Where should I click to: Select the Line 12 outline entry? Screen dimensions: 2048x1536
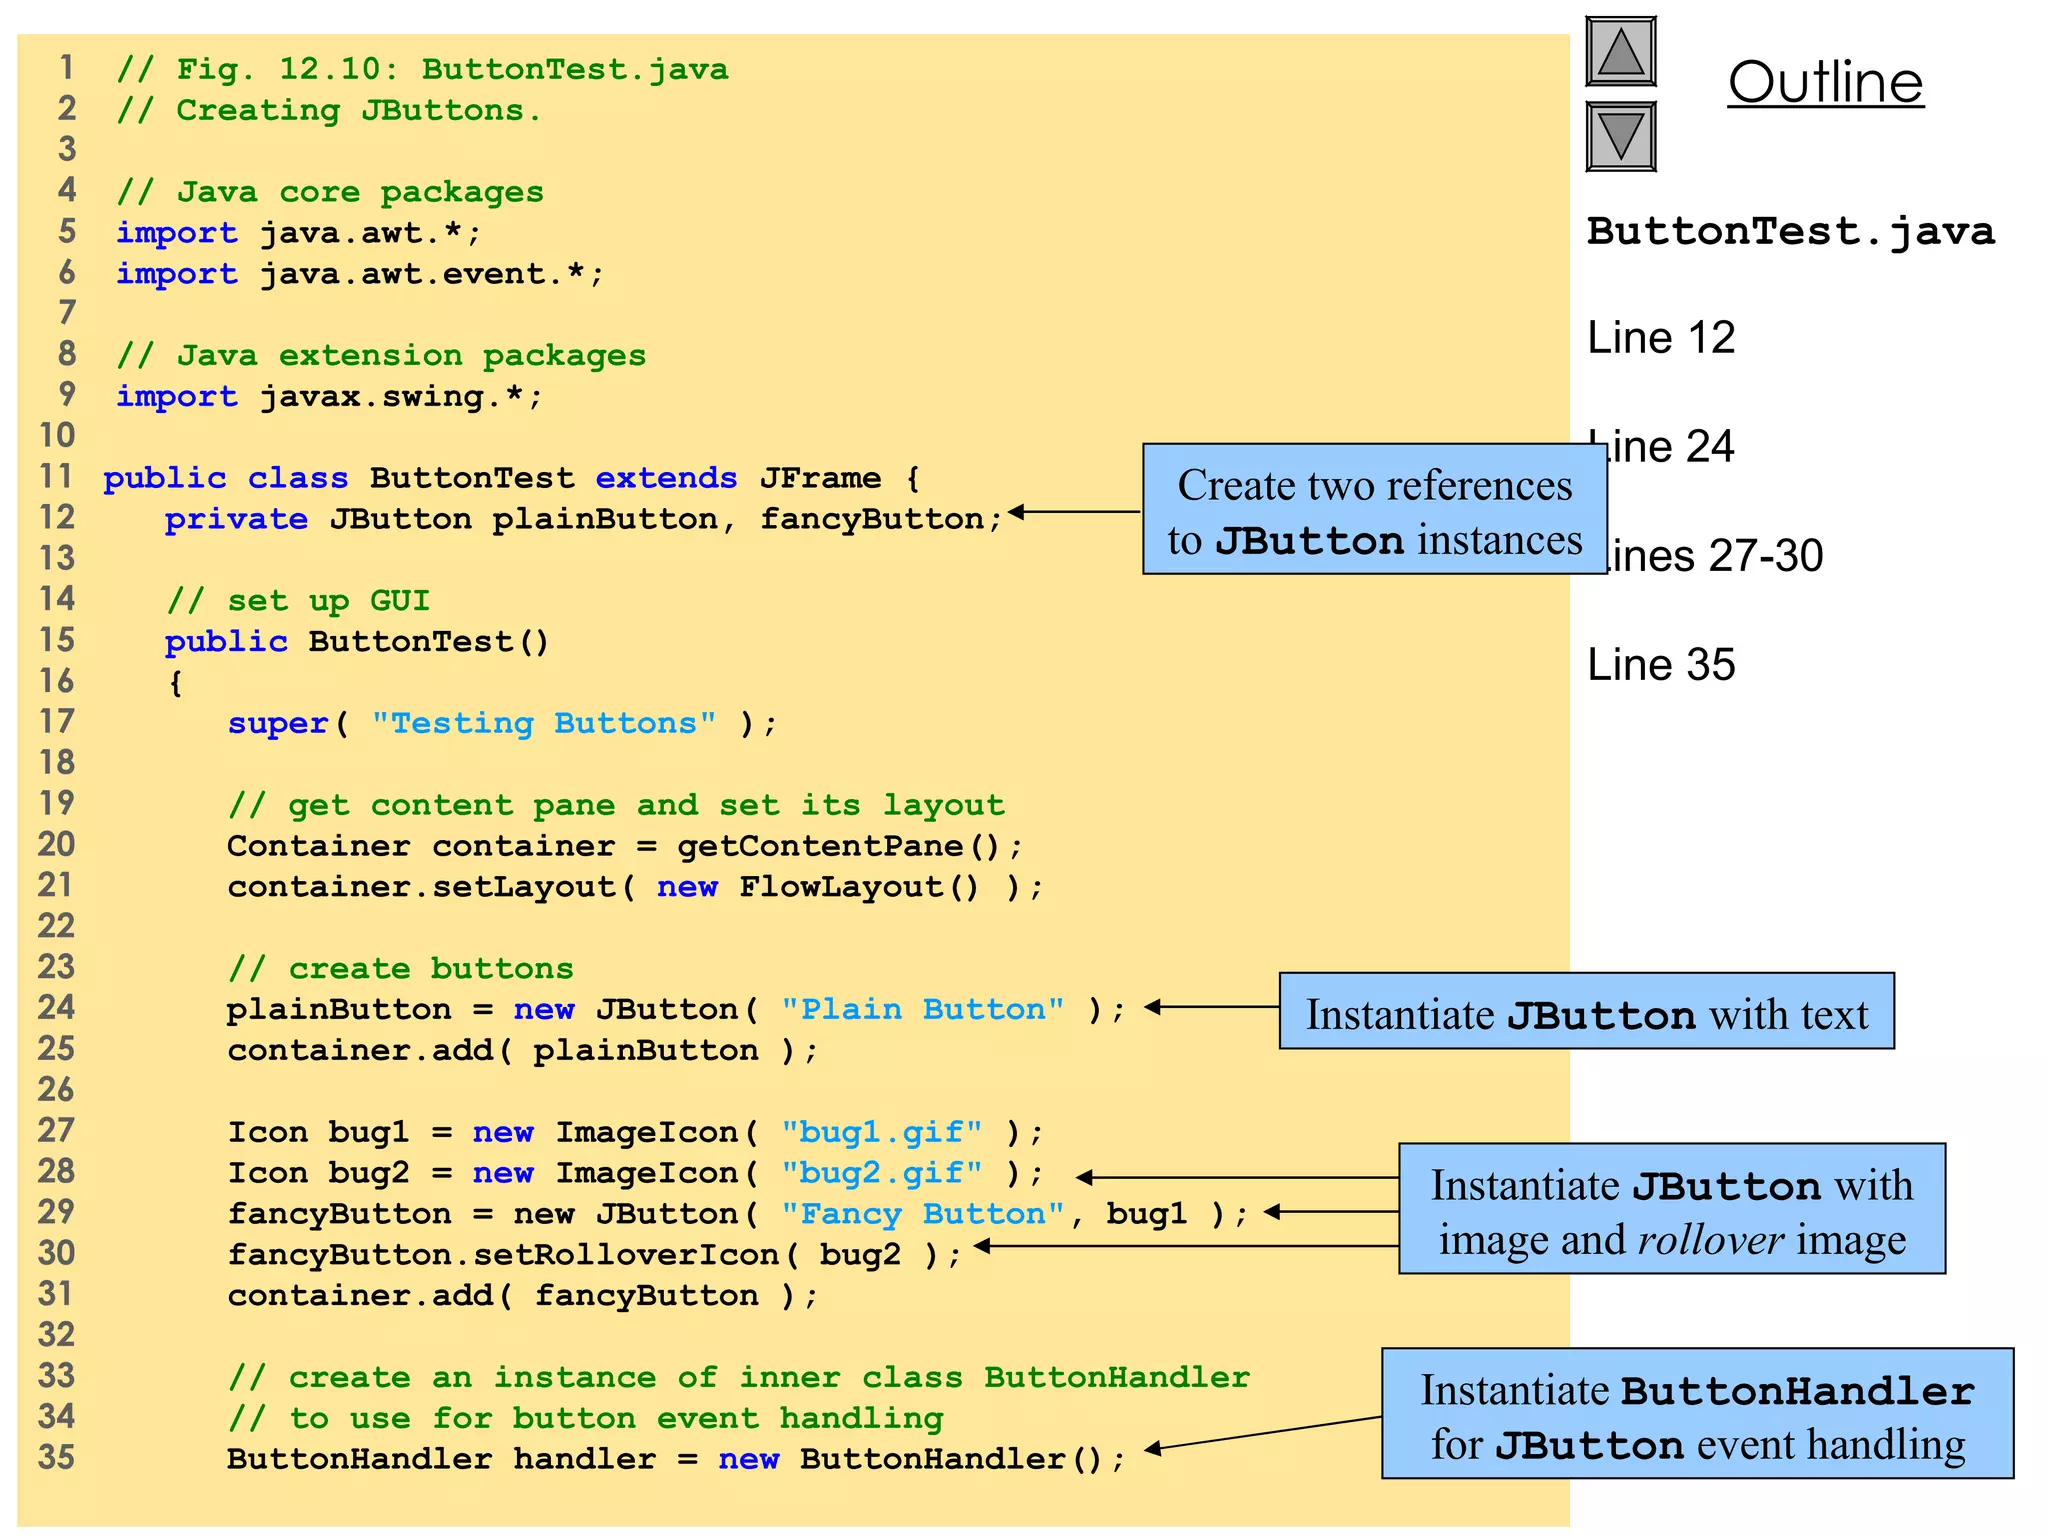click(x=1661, y=338)
